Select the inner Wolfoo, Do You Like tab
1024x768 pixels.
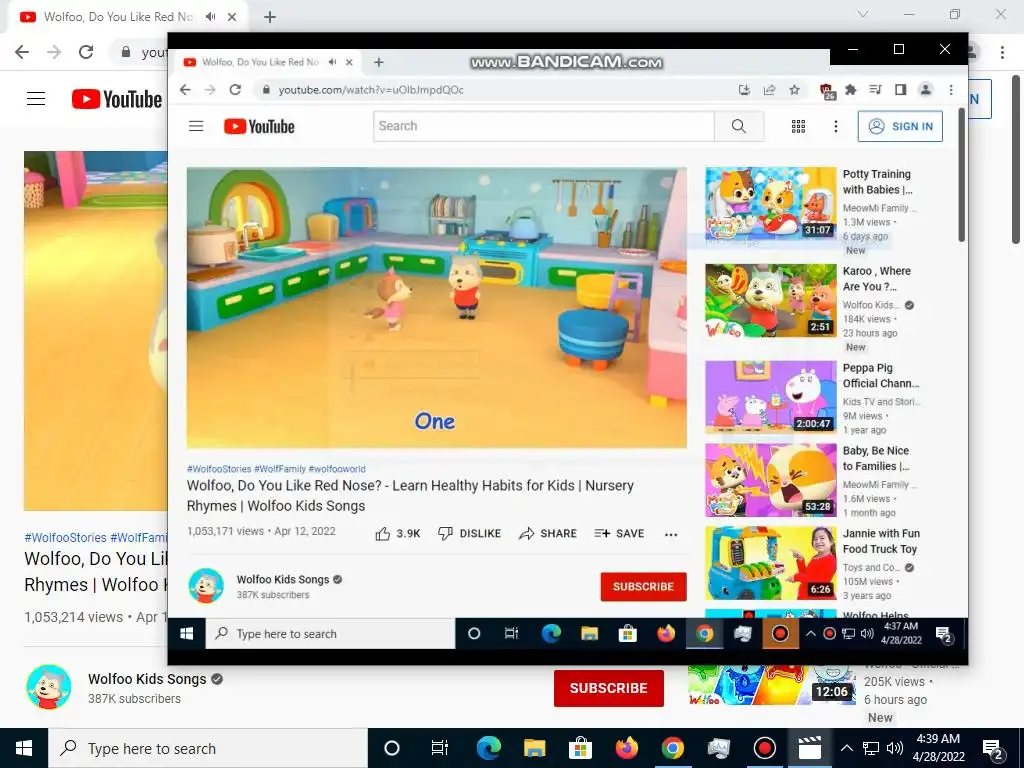click(260, 62)
